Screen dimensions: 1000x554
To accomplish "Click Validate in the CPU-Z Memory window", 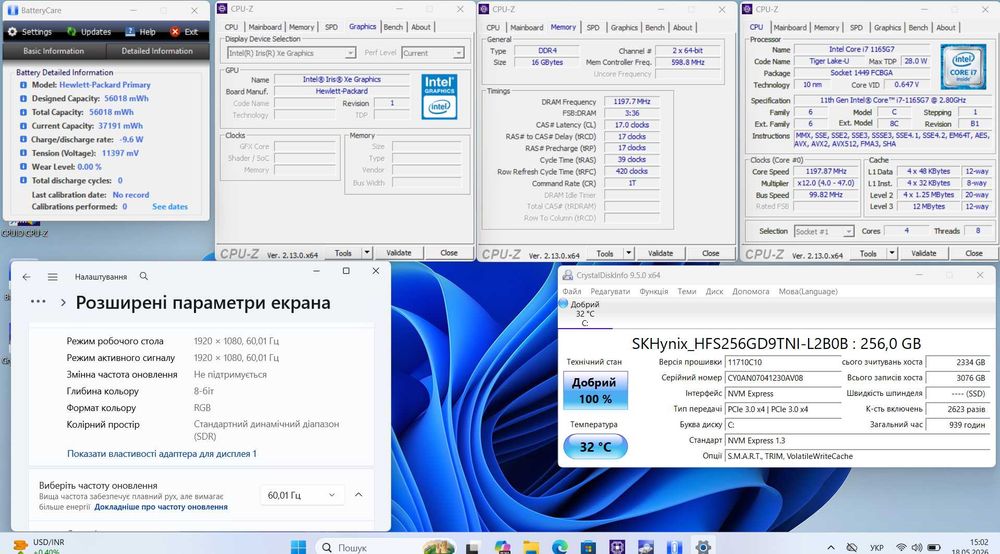I will coord(660,253).
